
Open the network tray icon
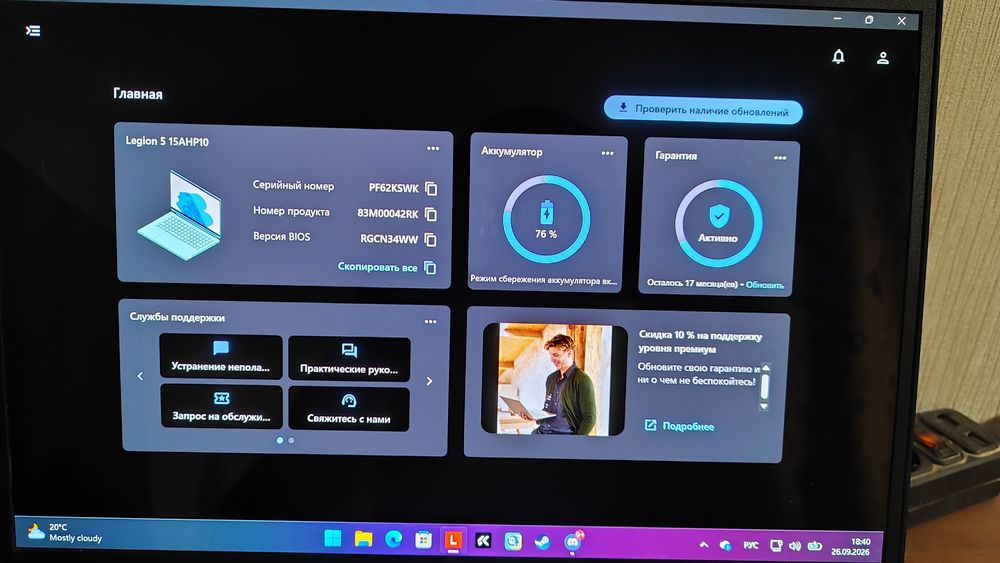click(776, 545)
